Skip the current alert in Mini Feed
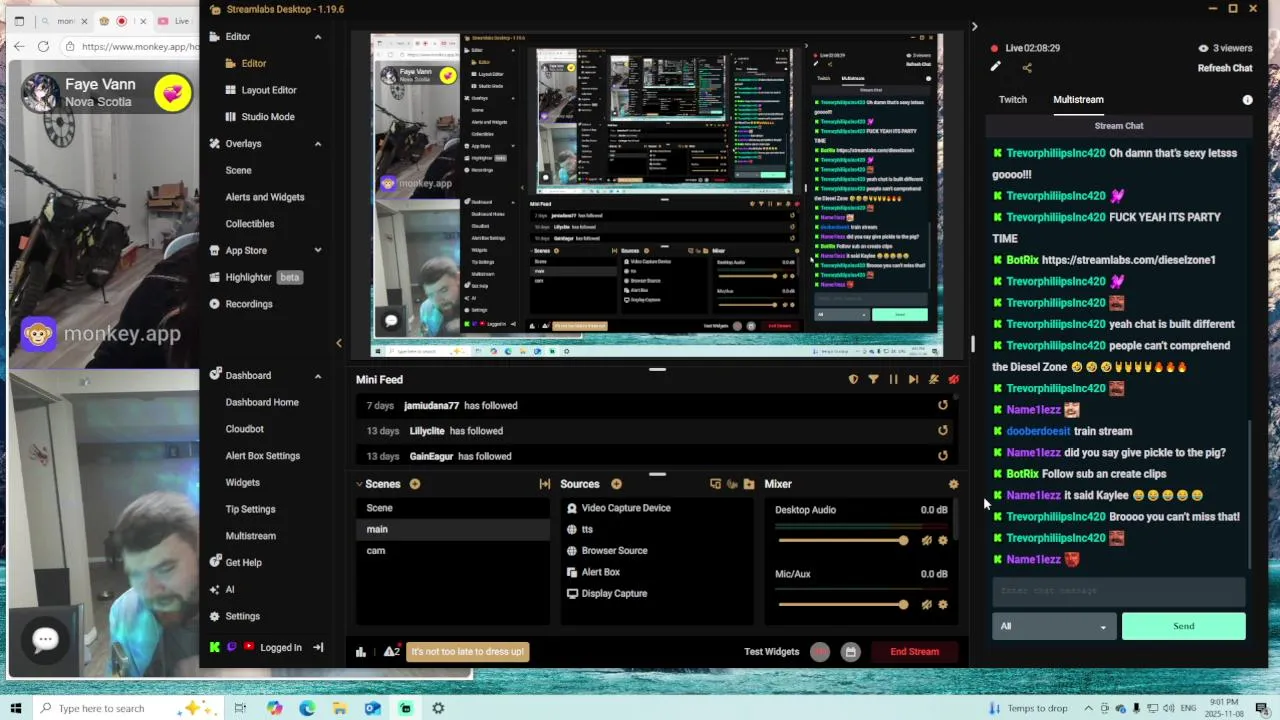The height and width of the screenshot is (720, 1280). (x=913, y=380)
